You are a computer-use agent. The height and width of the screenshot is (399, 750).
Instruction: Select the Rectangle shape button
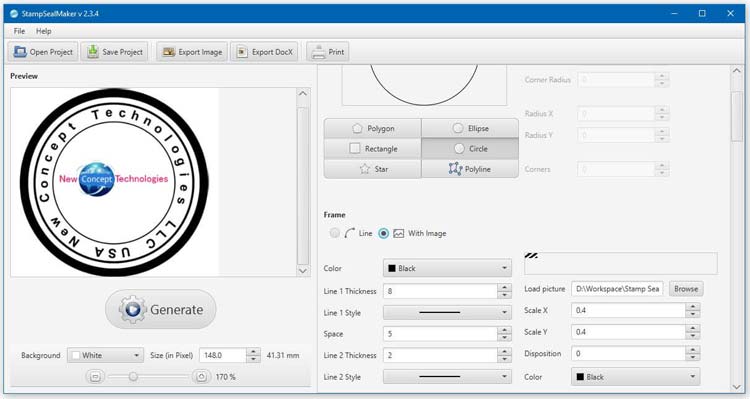(x=373, y=149)
